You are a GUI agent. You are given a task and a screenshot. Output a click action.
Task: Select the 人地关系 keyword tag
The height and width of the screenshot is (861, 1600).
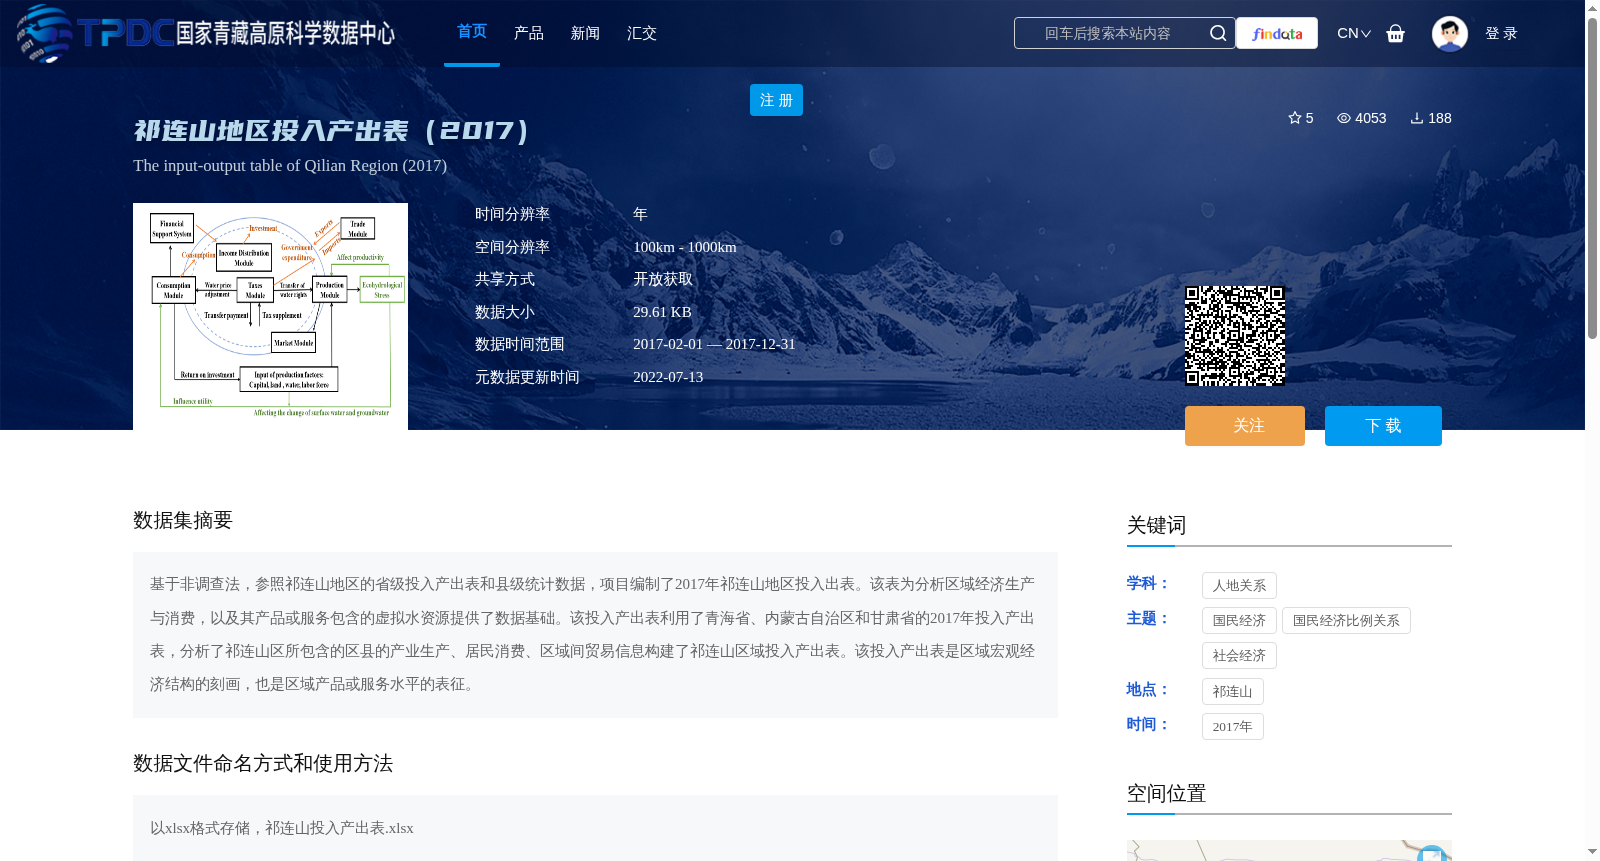pos(1239,586)
